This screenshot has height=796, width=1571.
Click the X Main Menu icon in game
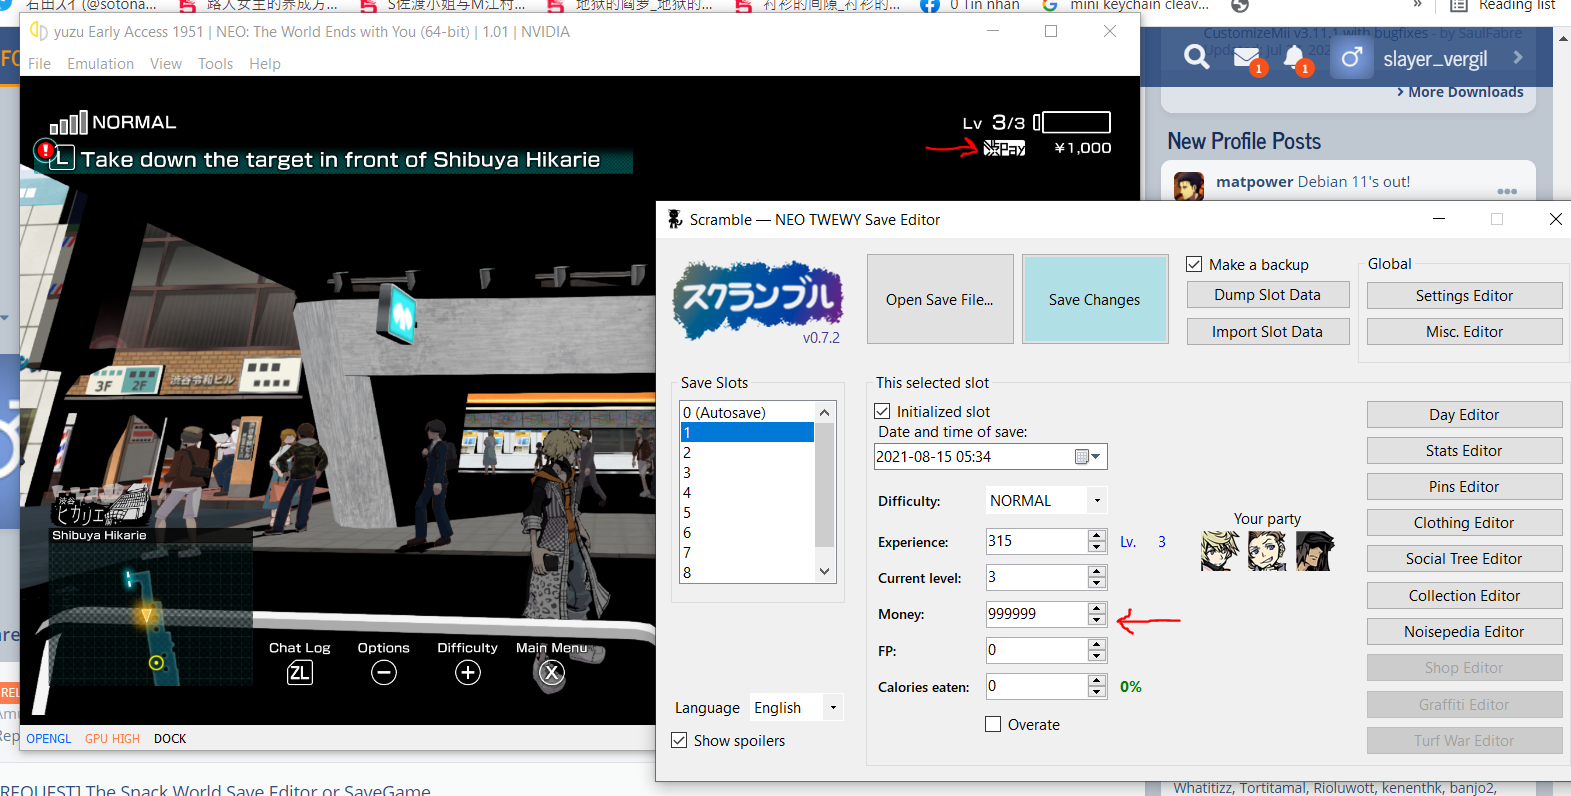point(552,673)
